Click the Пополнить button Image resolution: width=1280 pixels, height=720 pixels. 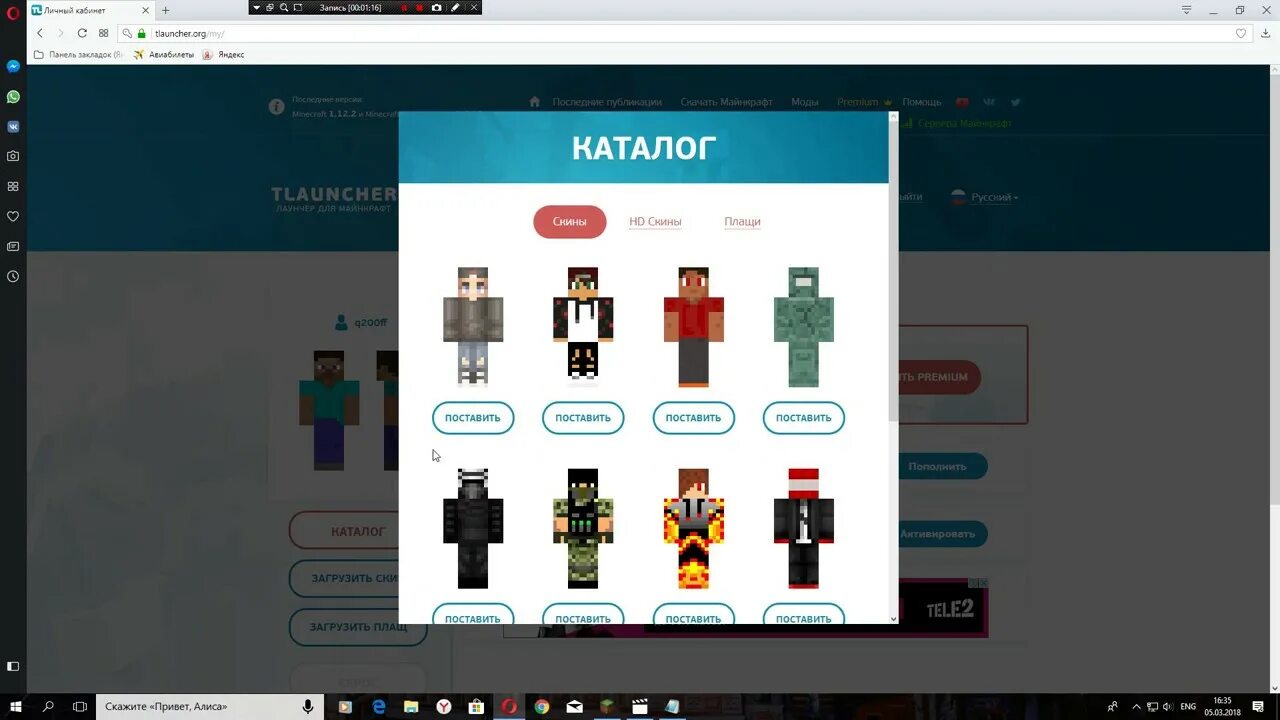pyautogui.click(x=938, y=466)
